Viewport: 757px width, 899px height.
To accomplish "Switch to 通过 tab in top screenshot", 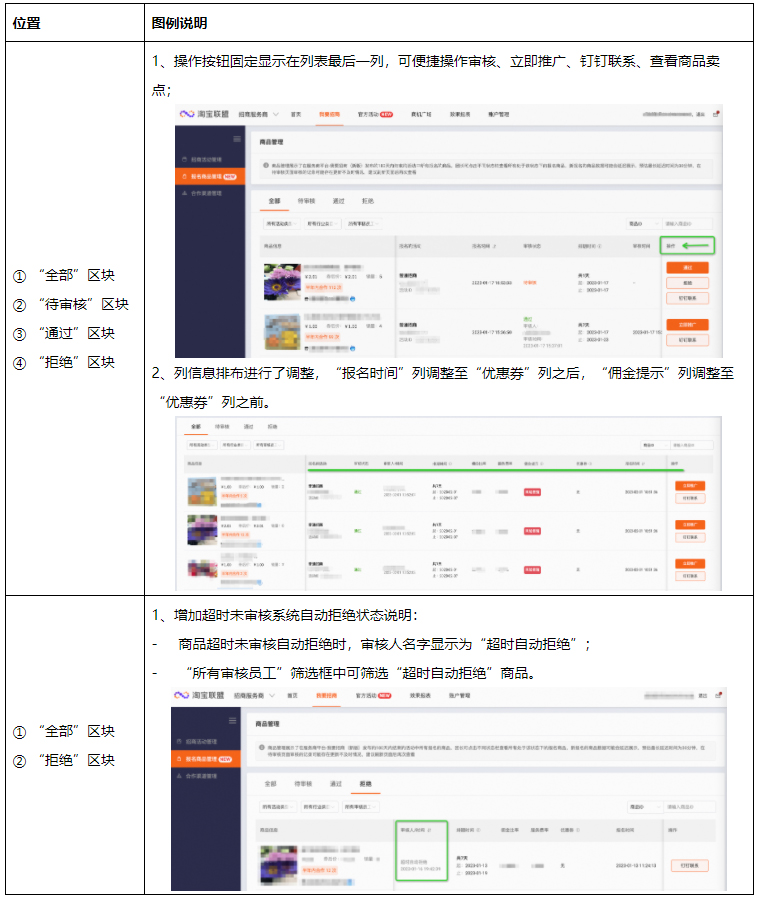I will point(339,201).
